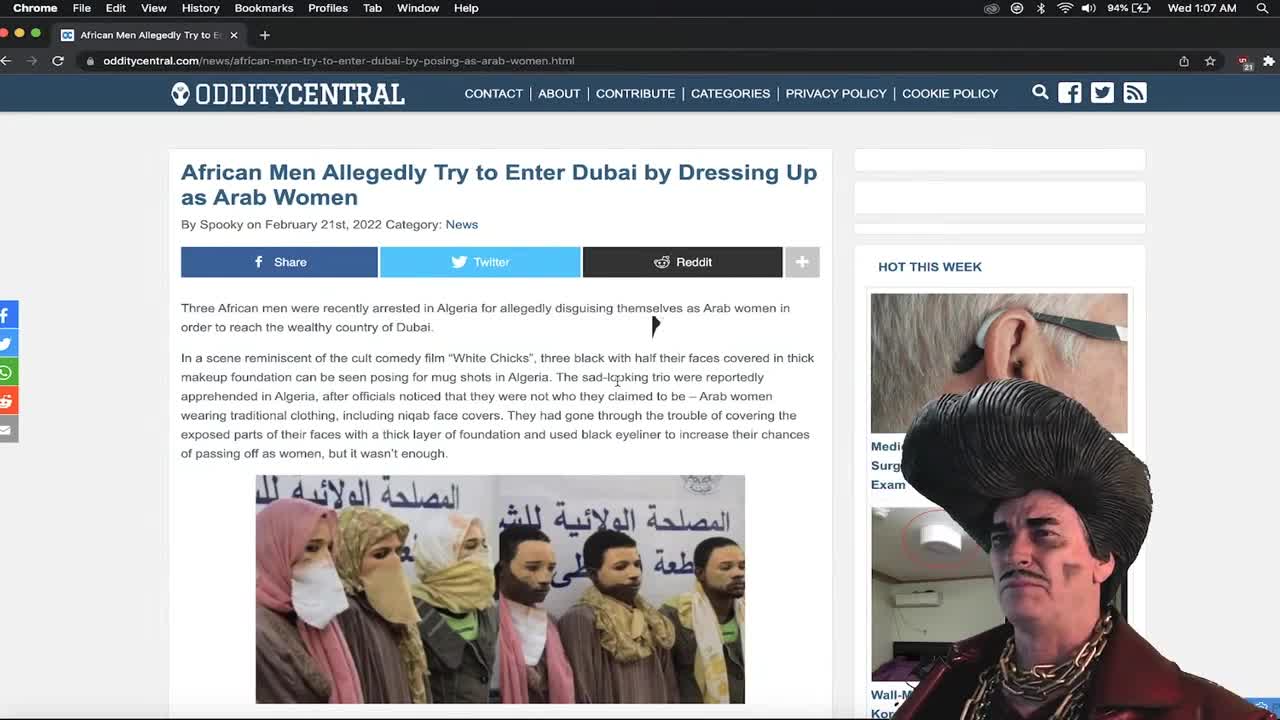The height and width of the screenshot is (720, 1280).
Task: Open the site search magnifier icon
Action: 1040,92
